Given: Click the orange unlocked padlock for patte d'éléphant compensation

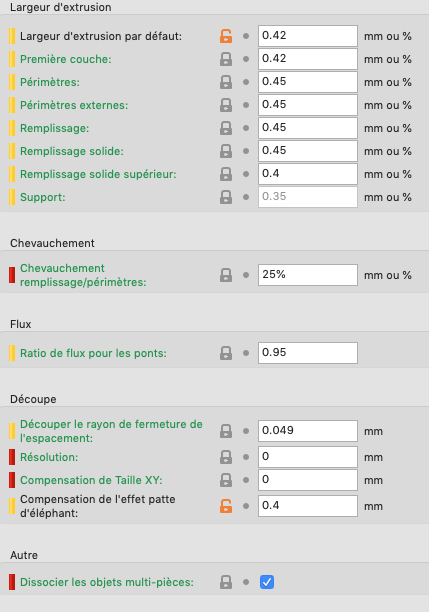Looking at the screenshot, I should [x=226, y=506].
